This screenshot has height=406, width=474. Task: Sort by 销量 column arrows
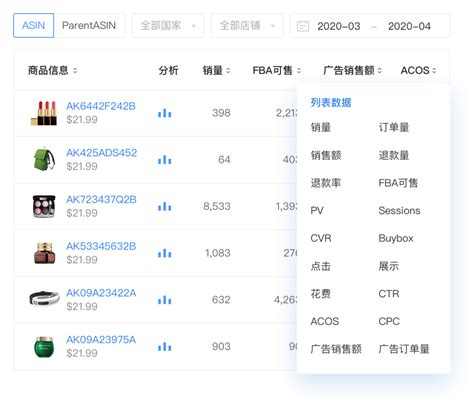click(x=228, y=70)
